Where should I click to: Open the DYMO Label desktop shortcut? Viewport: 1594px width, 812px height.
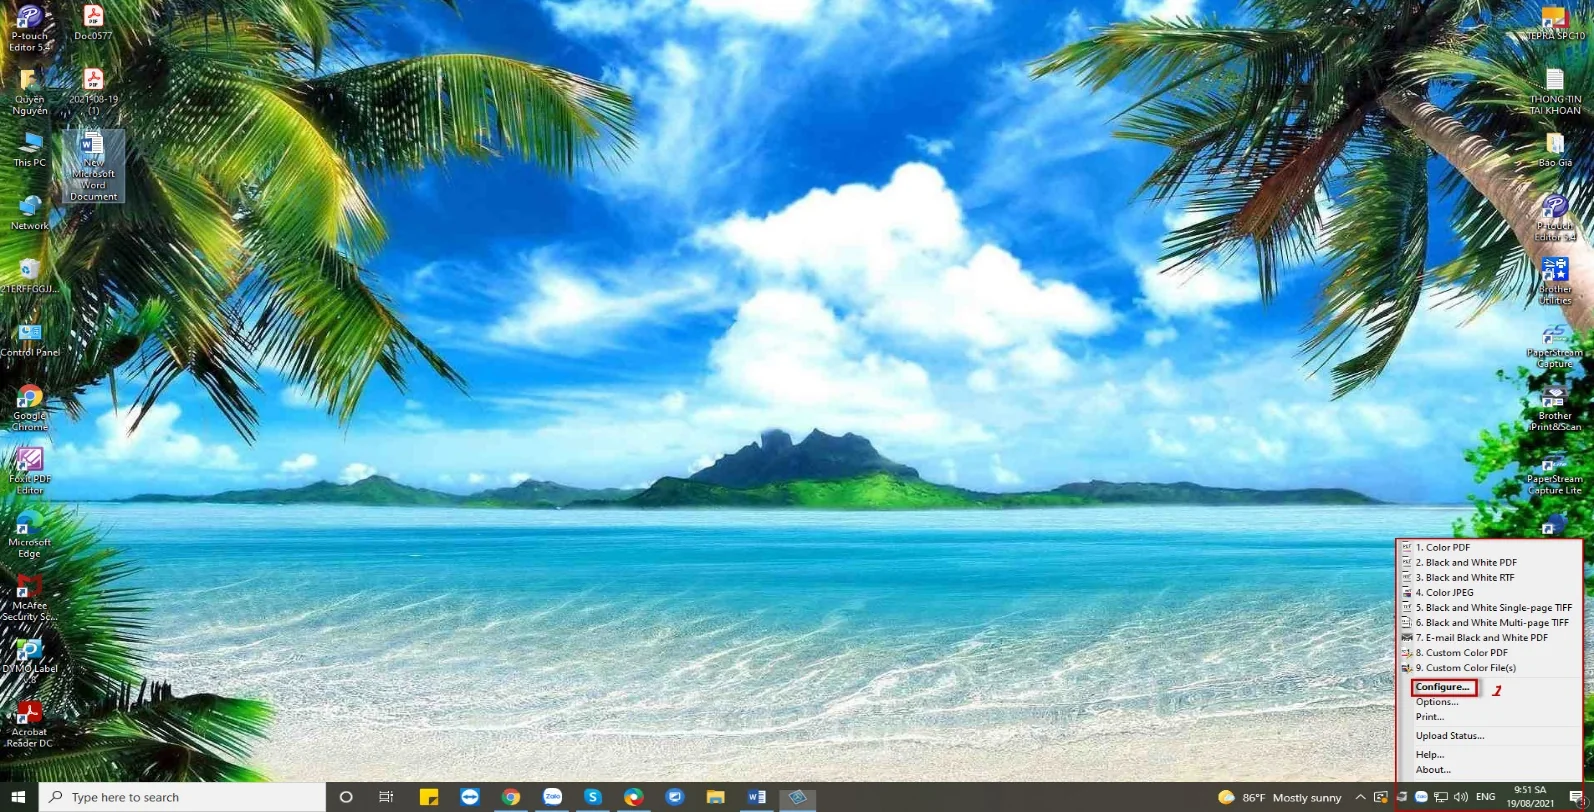(30, 658)
